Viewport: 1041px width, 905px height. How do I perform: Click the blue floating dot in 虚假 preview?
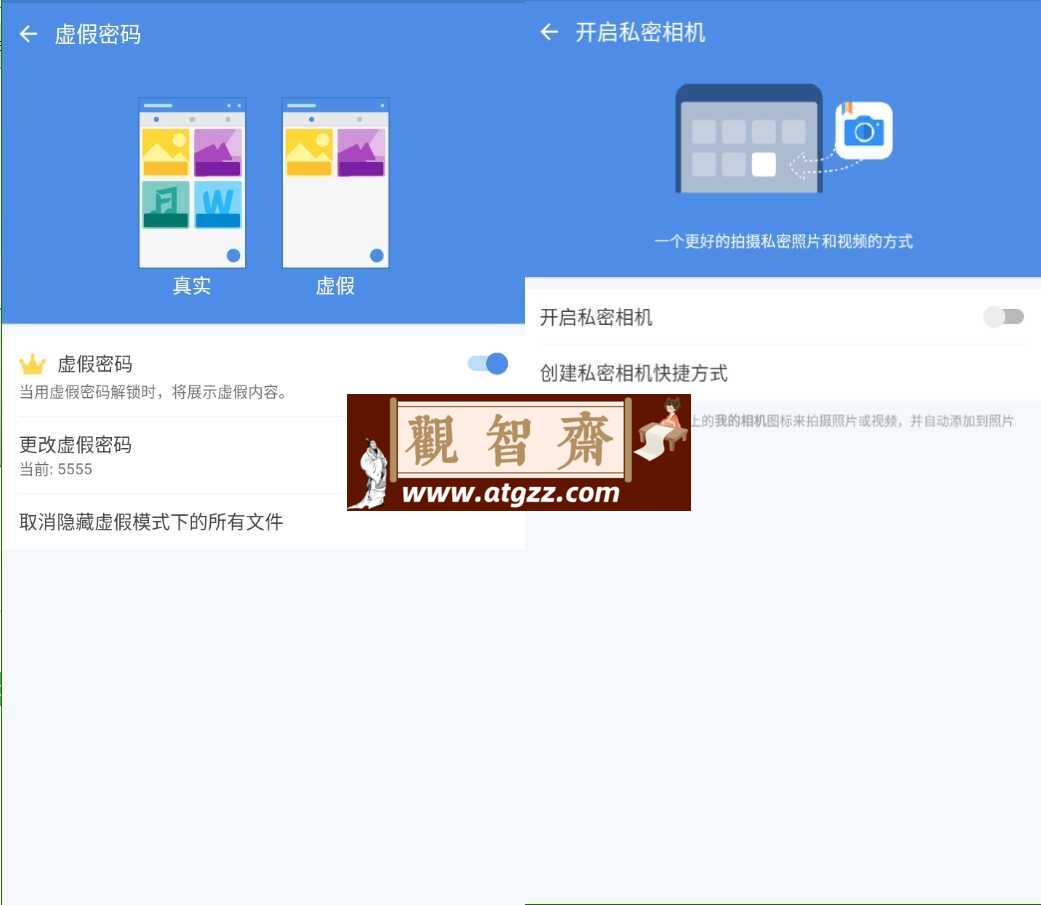coord(376,256)
